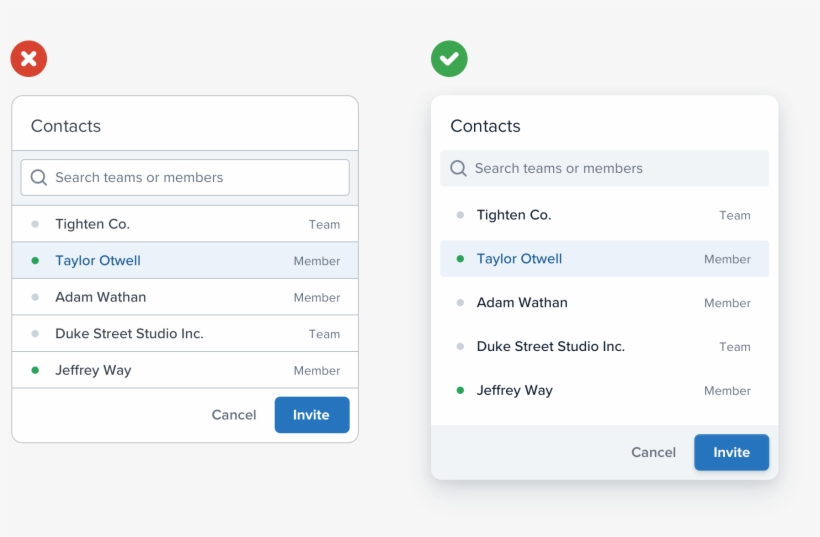This screenshot has height=537, width=820.
Task: Click magnifier icon in borderless search field
Action: (x=459, y=169)
